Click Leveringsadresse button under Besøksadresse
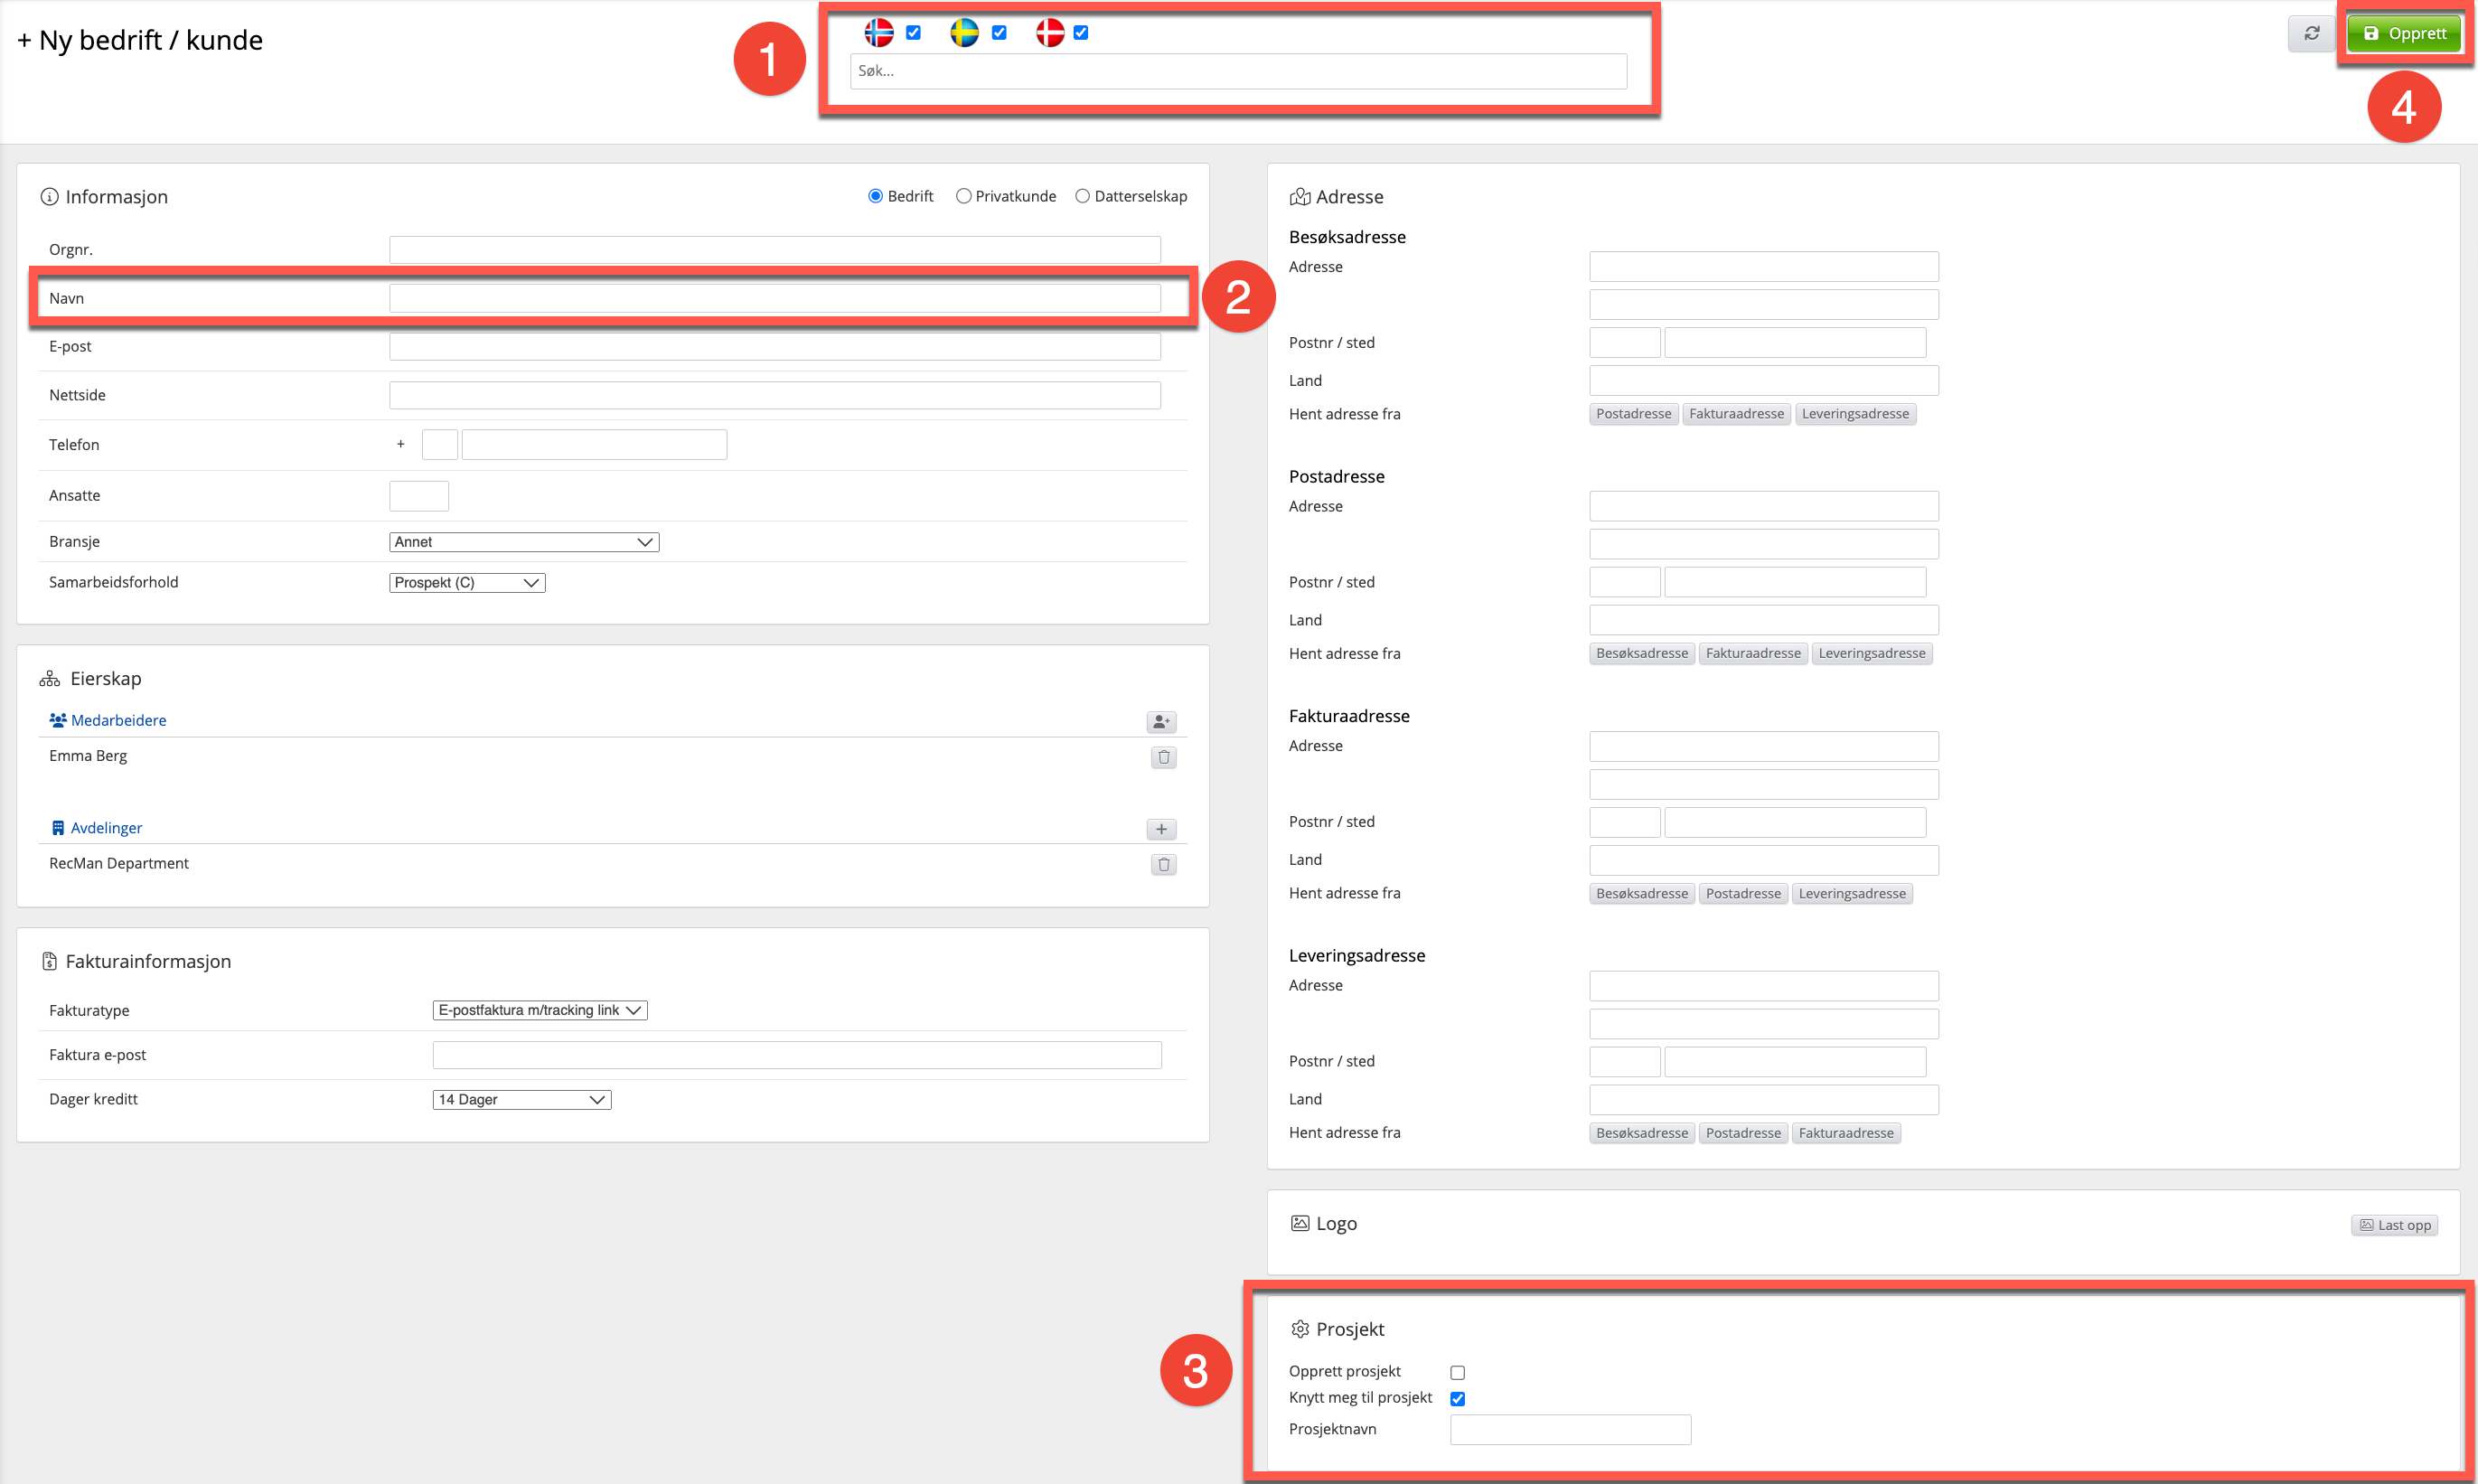Viewport: 2478px width, 1484px height. click(1855, 414)
